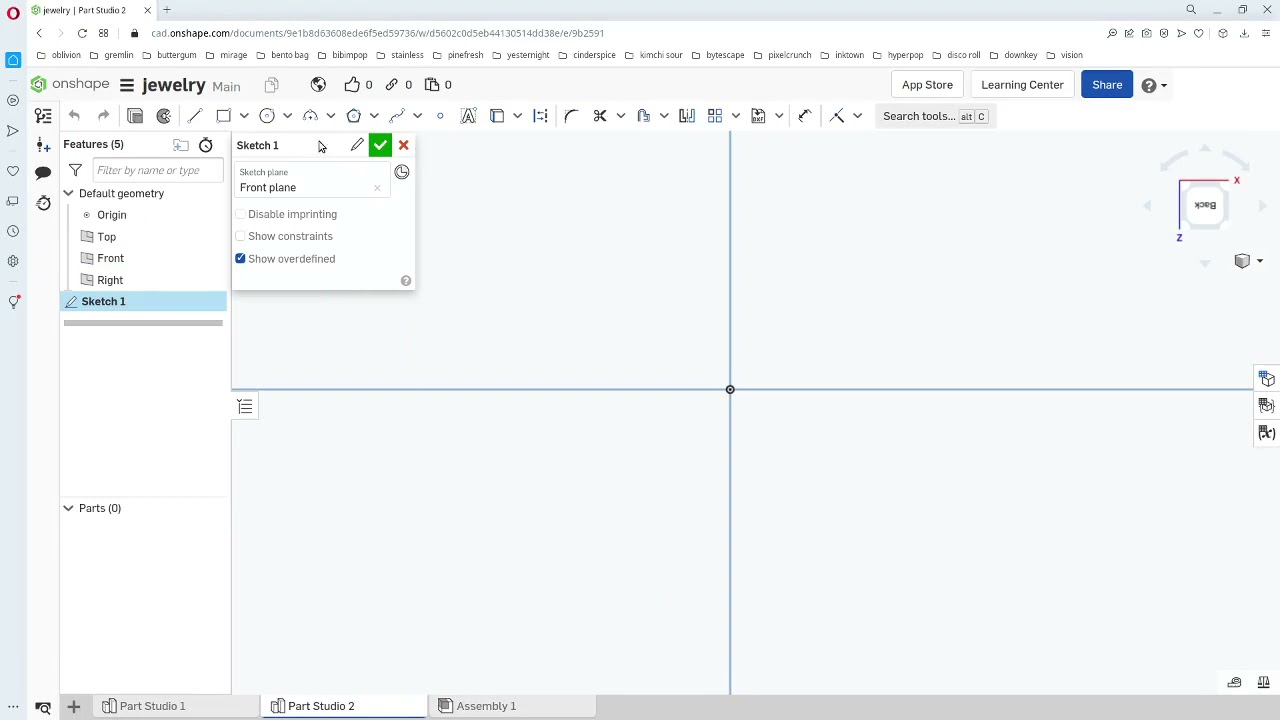Screen dimensions: 1280x720
Task: Click final-state clock icon in sketch dialog
Action: 401,172
